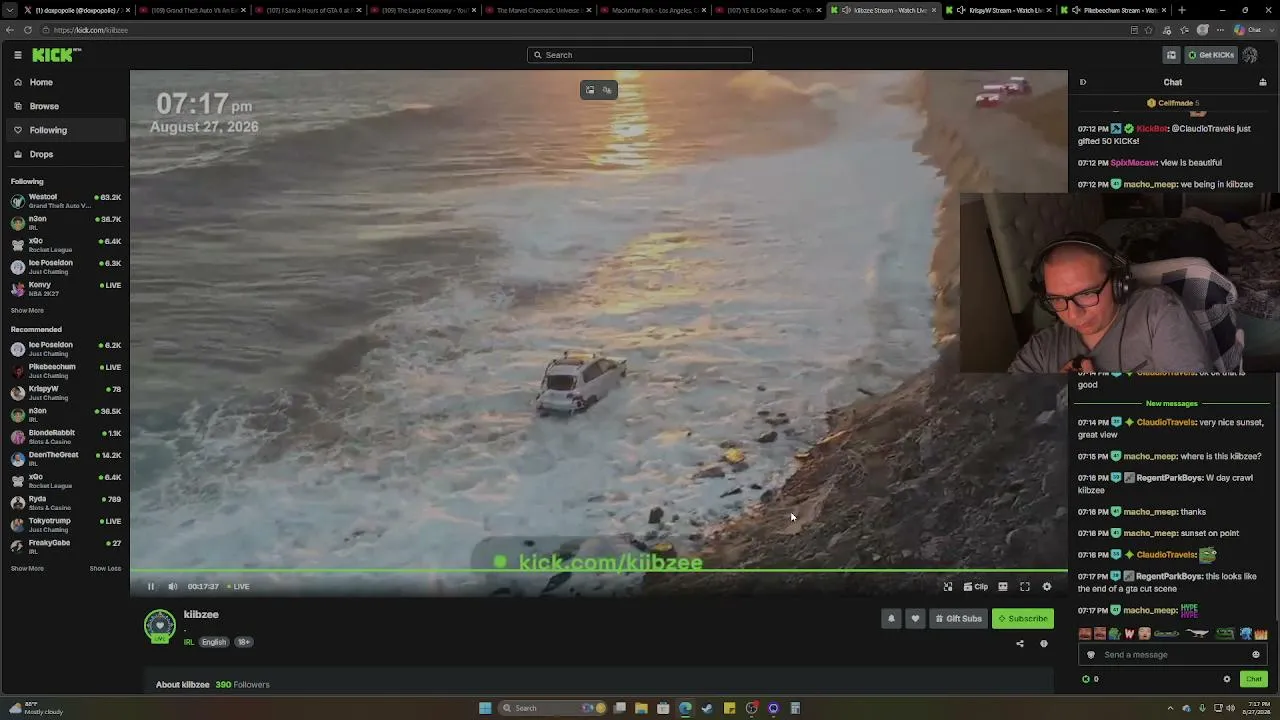Open the gift leaderboard icon in chat header
Viewport: 1280px width, 720px height.
[x=1263, y=82]
